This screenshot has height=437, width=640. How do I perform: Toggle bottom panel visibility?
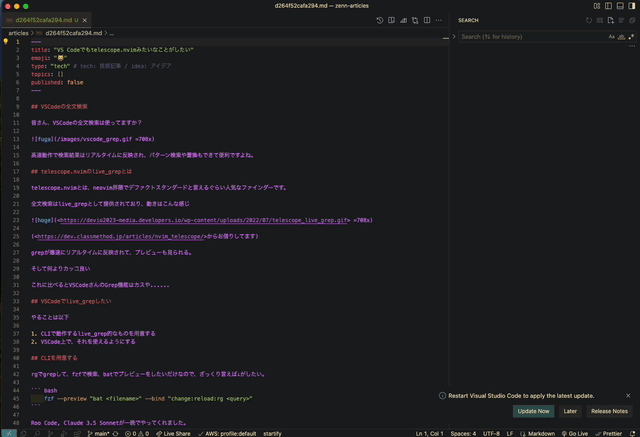tap(620, 6)
